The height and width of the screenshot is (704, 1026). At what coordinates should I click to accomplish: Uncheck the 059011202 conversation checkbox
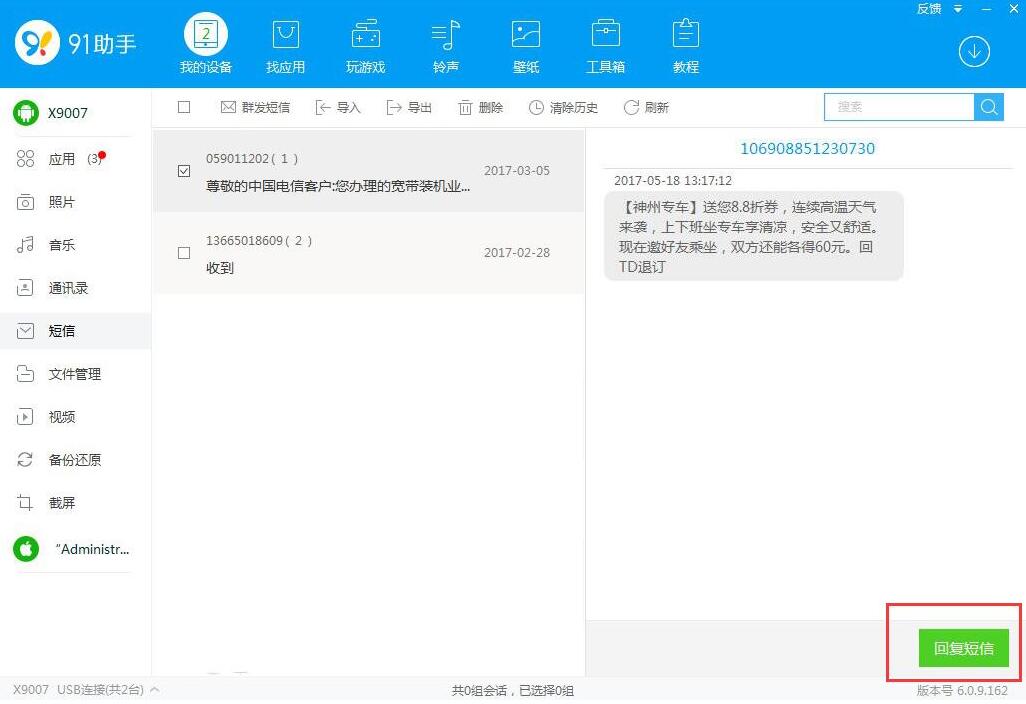coord(184,171)
